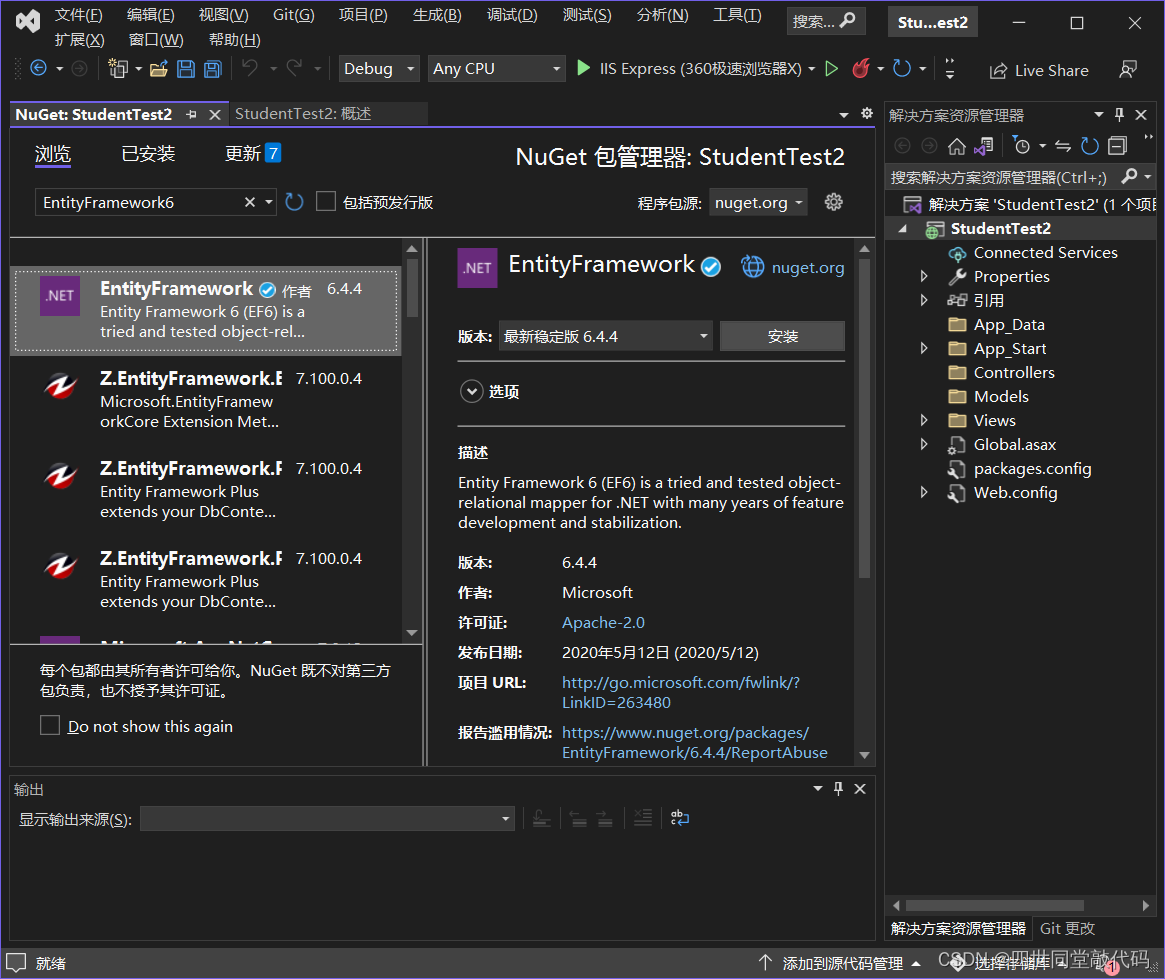Click Add to Source Control button
Screen dimensions: 1165x979
pos(840,963)
